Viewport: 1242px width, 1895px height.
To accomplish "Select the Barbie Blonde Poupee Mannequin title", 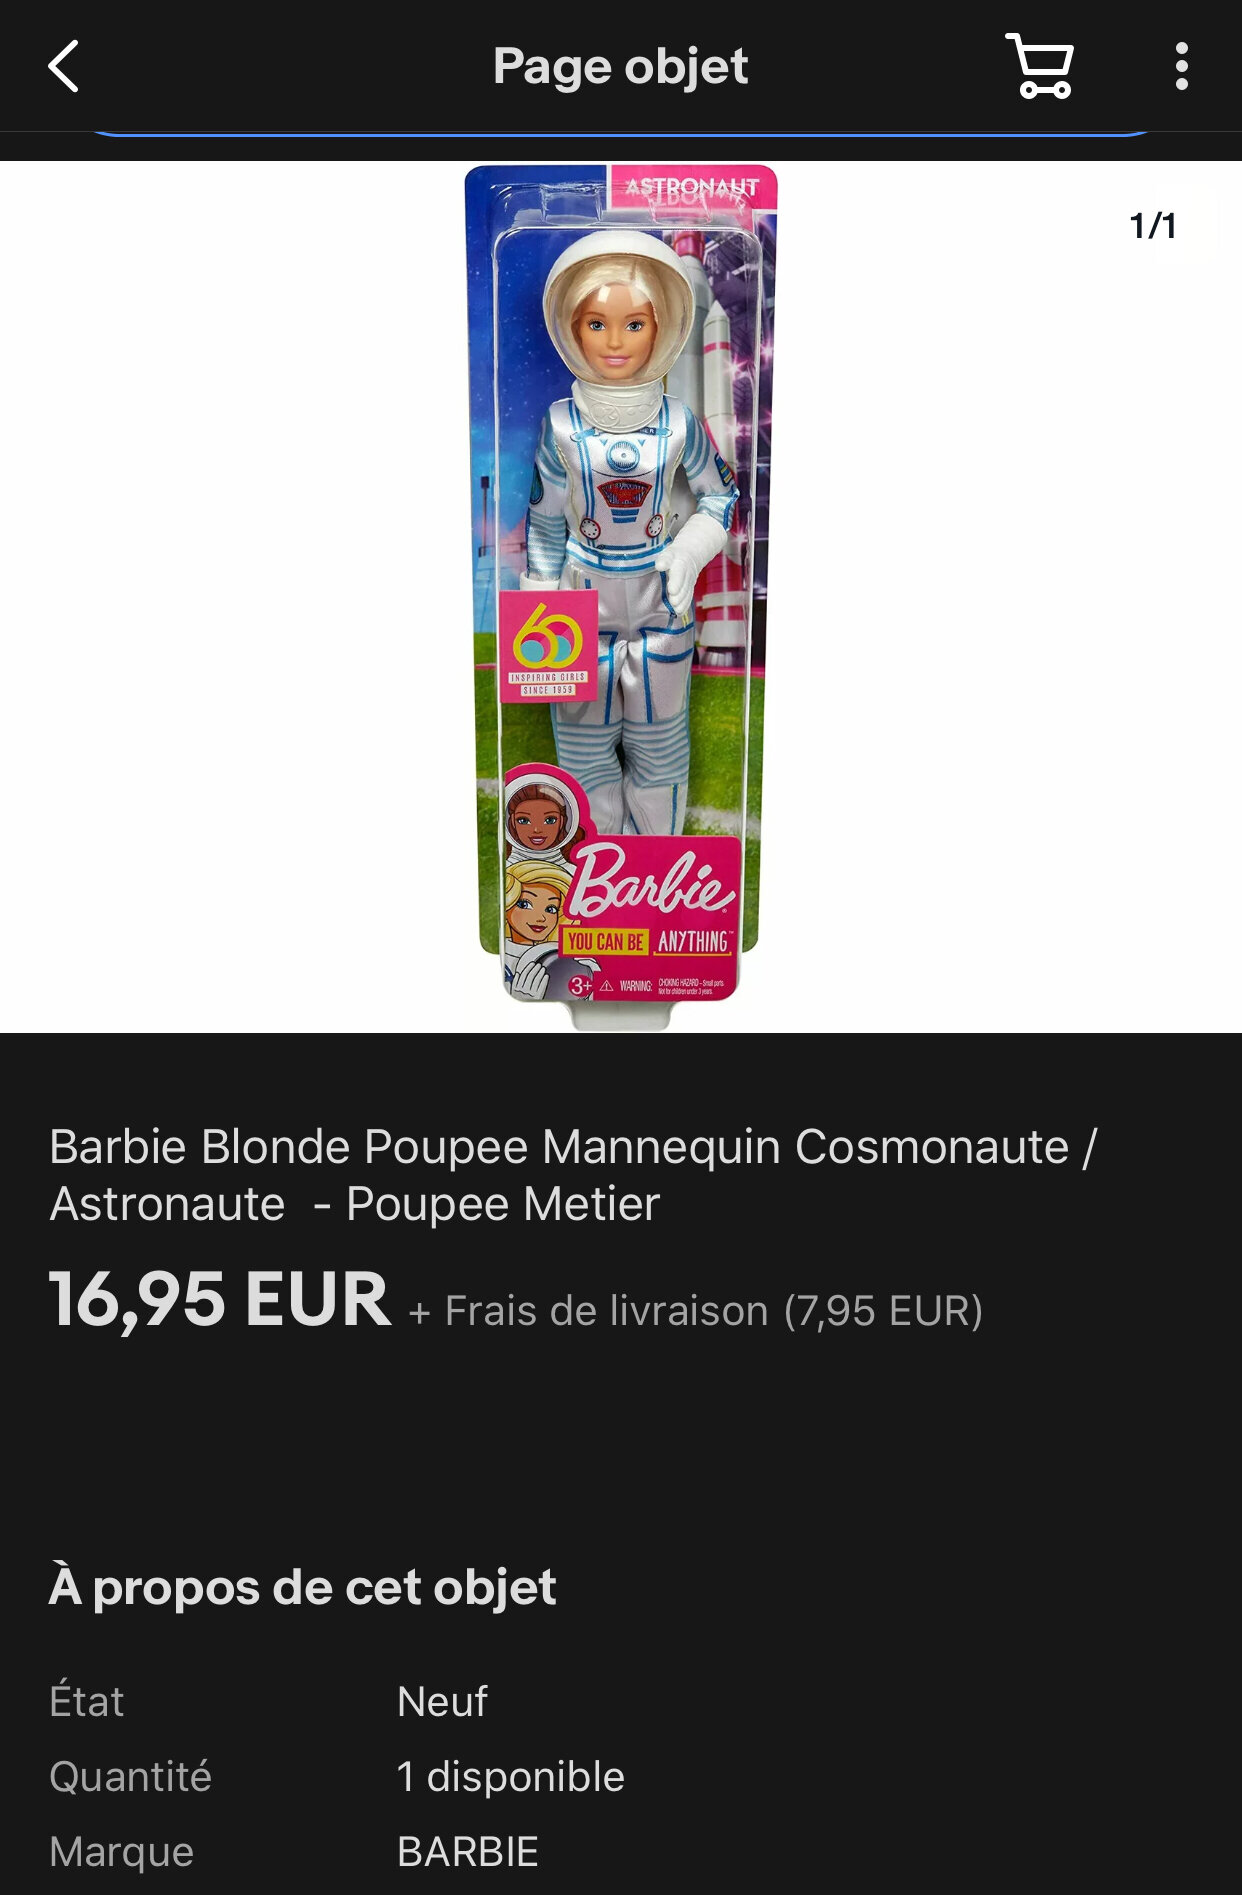I will pyautogui.click(x=574, y=1175).
